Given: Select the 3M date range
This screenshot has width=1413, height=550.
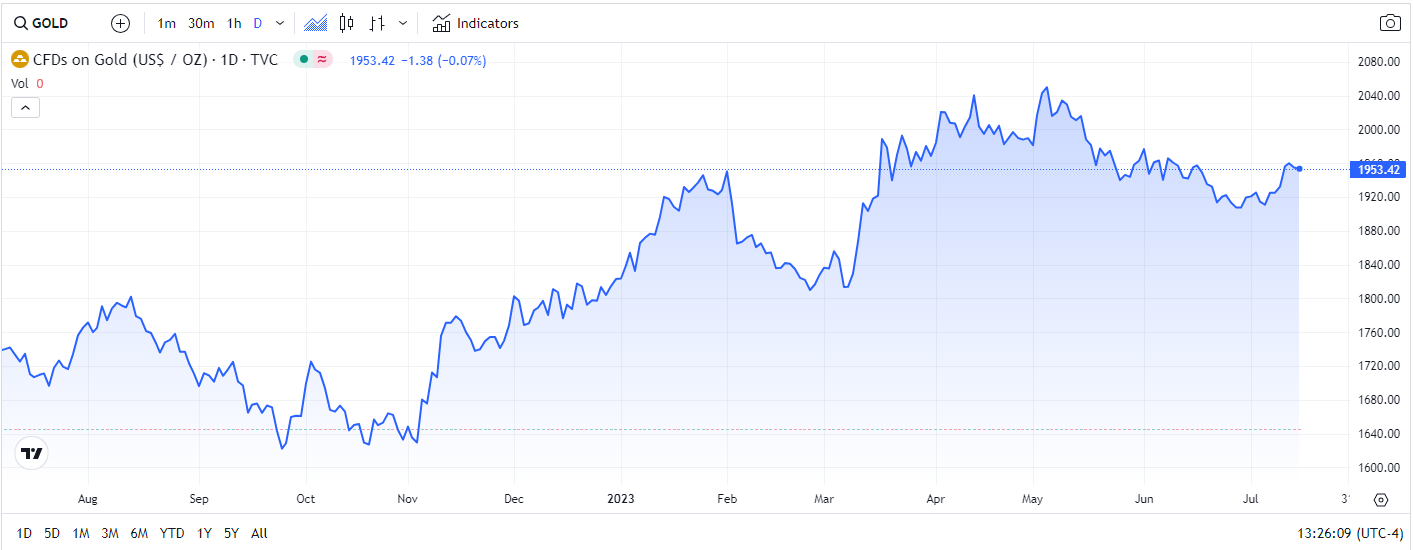Looking at the screenshot, I should tap(111, 533).
